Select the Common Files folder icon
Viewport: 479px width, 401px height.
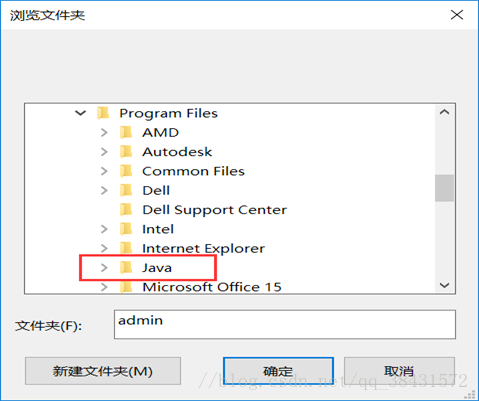pos(126,171)
